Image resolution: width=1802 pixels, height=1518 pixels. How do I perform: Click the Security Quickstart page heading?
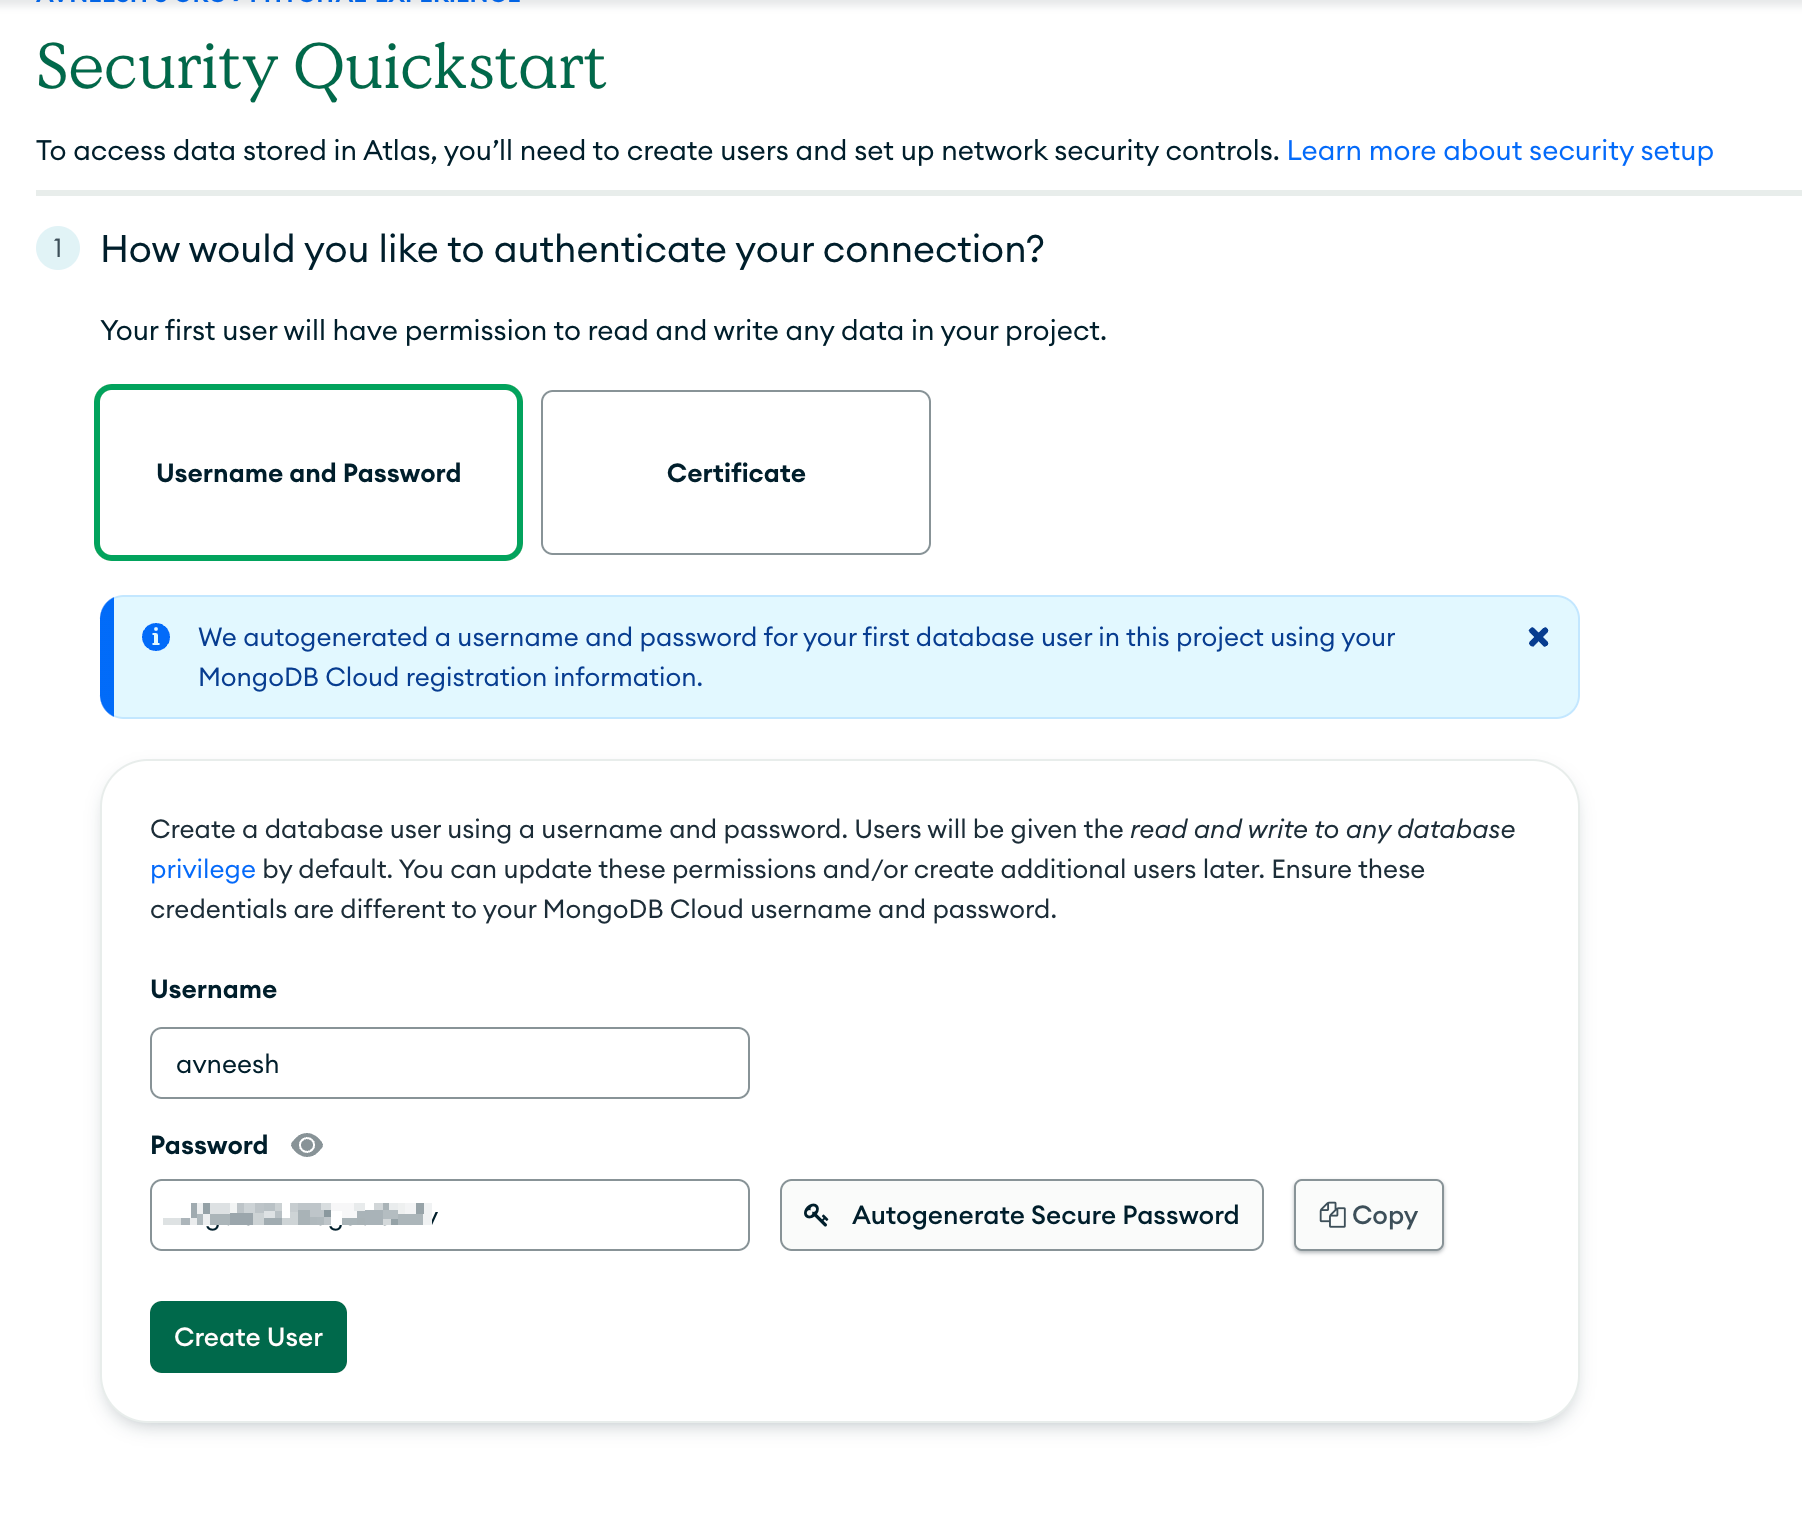[x=320, y=65]
